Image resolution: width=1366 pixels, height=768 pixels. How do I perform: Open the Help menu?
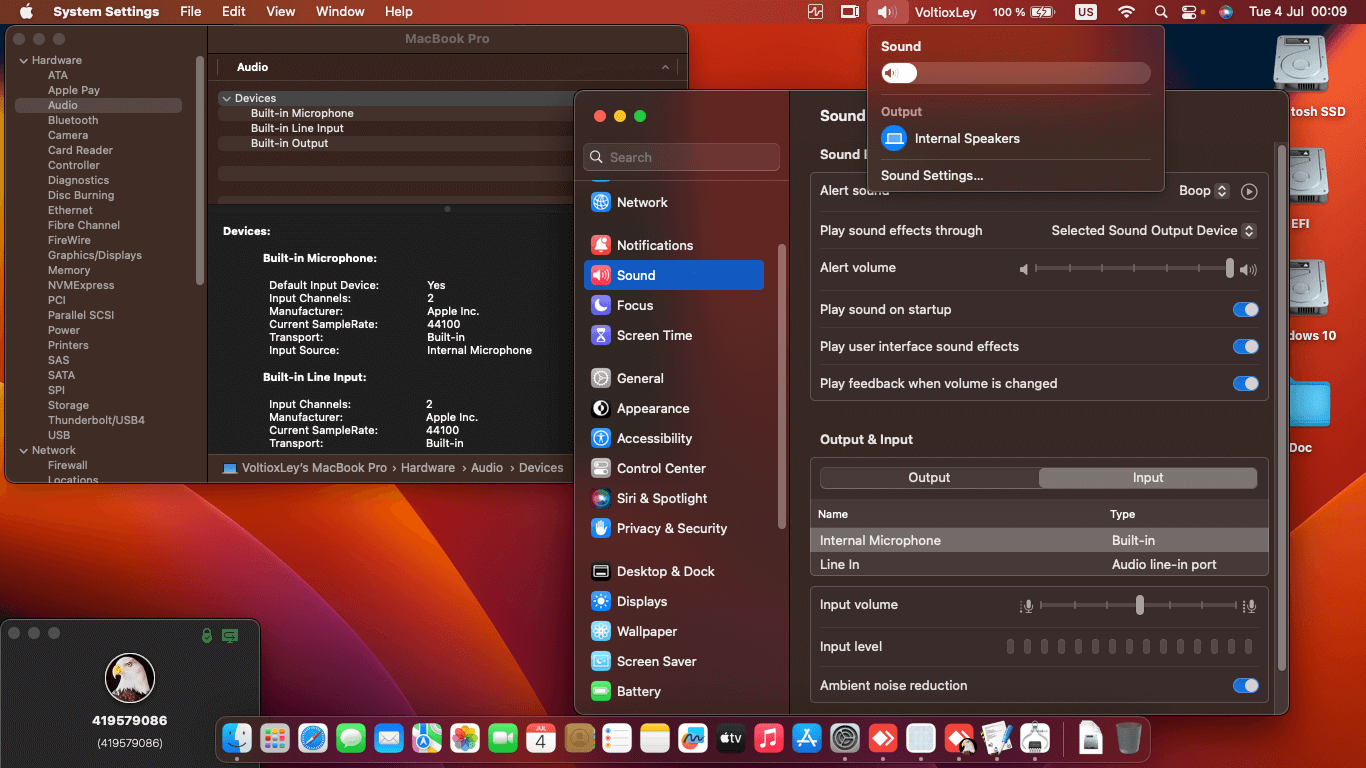pyautogui.click(x=399, y=12)
